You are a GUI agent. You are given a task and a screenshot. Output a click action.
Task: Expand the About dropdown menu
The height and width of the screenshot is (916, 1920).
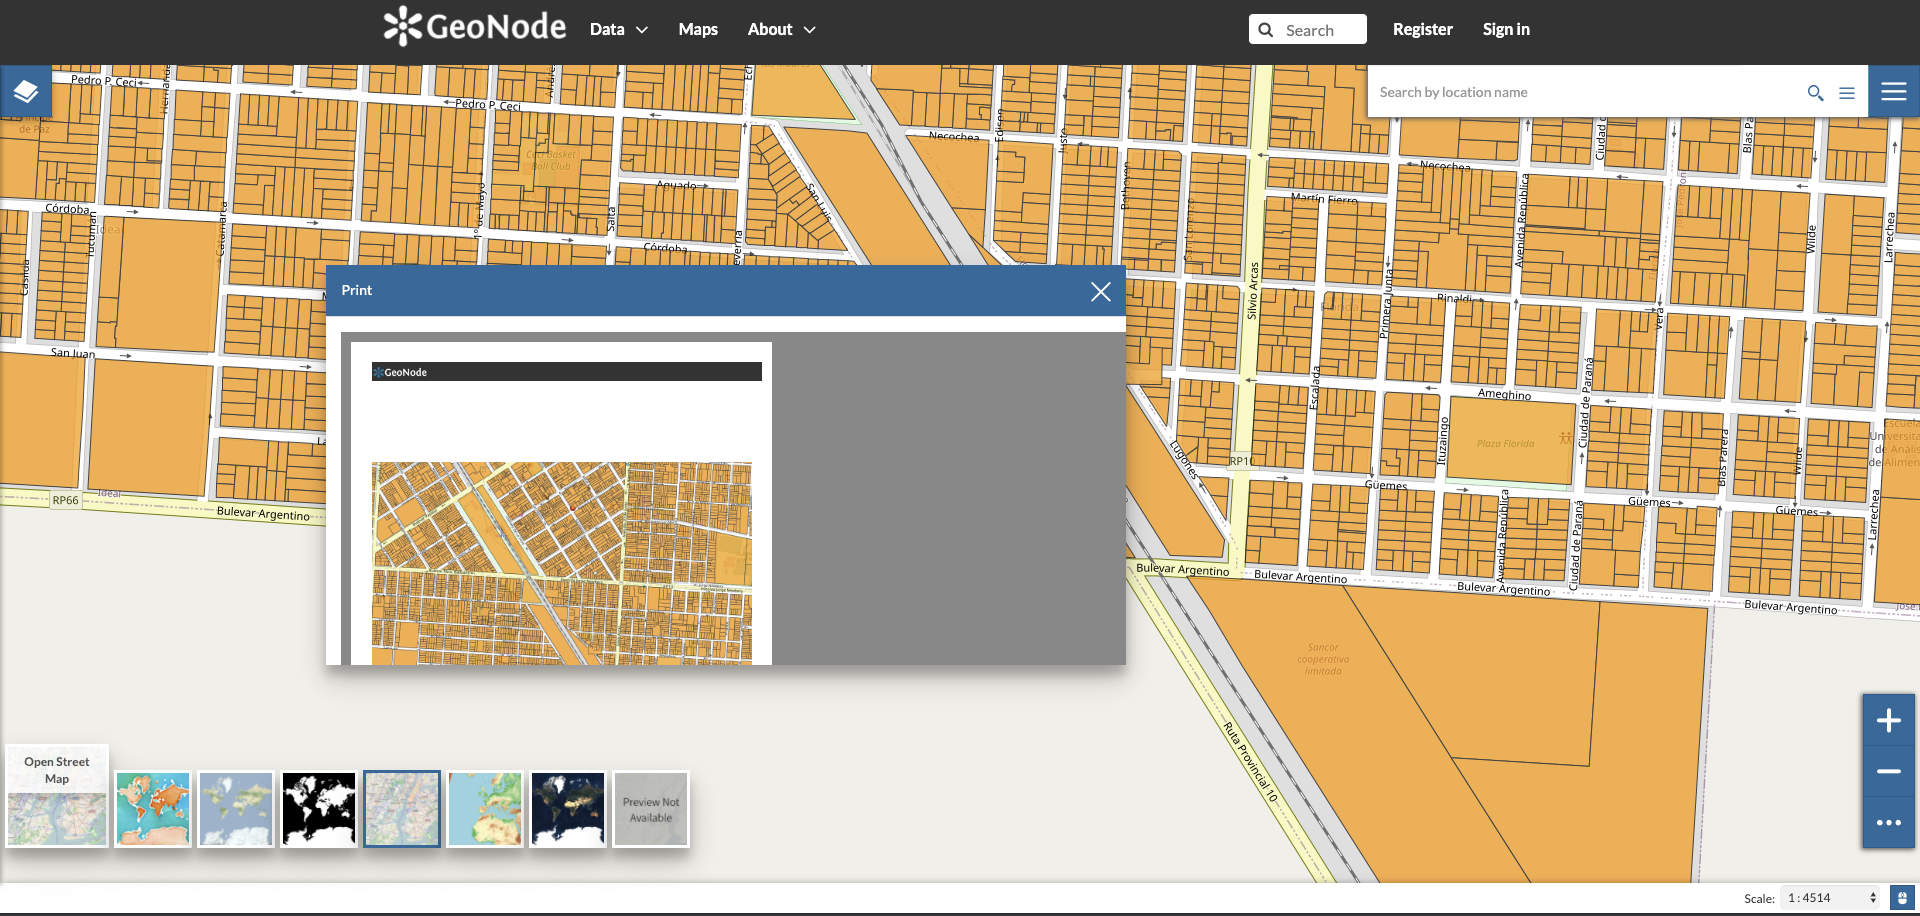782,29
